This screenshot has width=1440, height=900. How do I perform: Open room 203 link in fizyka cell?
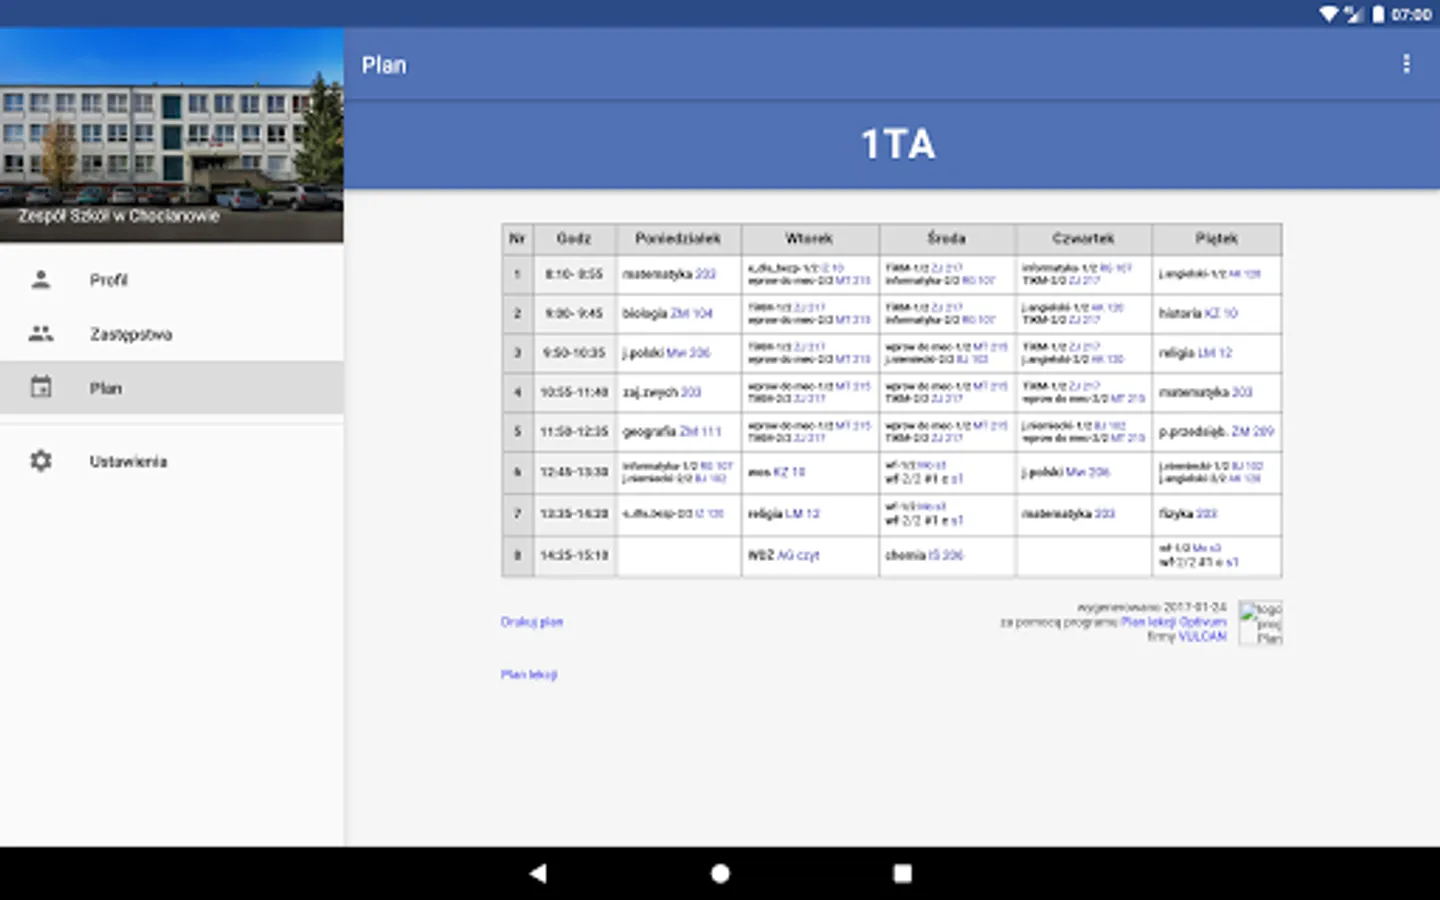pos(1207,514)
